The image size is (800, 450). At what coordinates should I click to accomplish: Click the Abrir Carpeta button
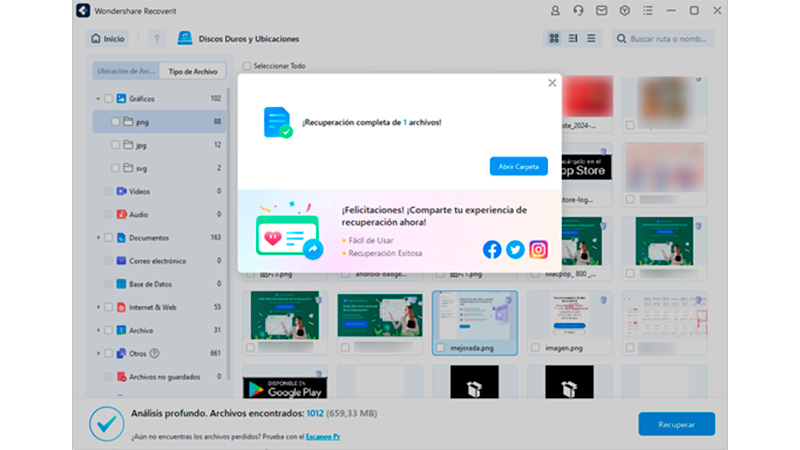(x=518, y=167)
